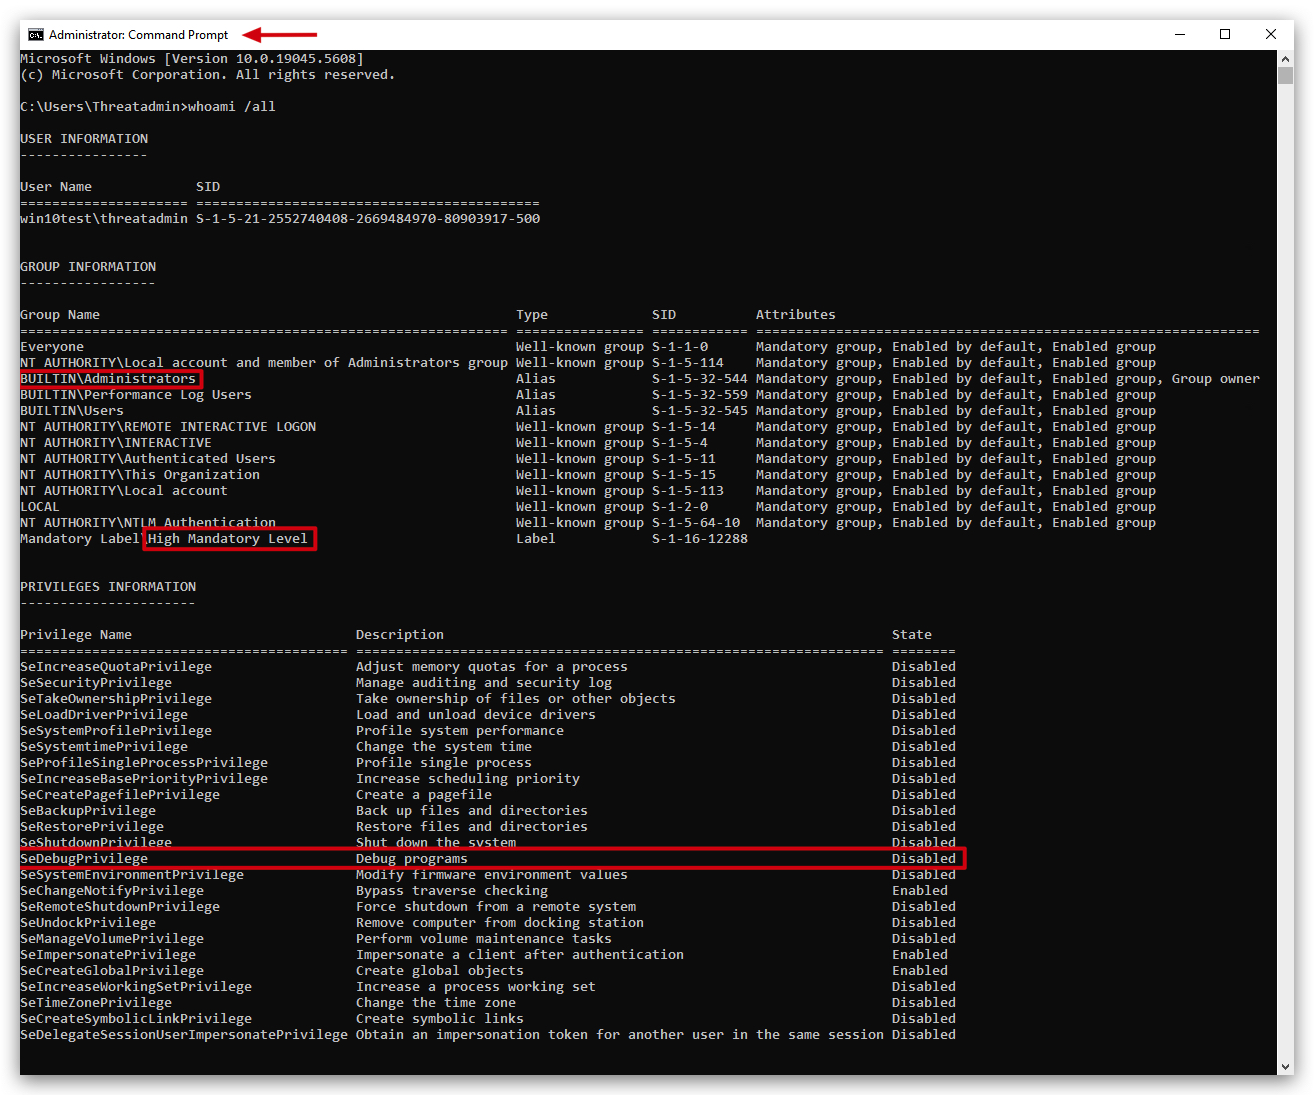The width and height of the screenshot is (1314, 1095).
Task: Click the 'Administrator: Command Prompt' window title
Action: (138, 34)
